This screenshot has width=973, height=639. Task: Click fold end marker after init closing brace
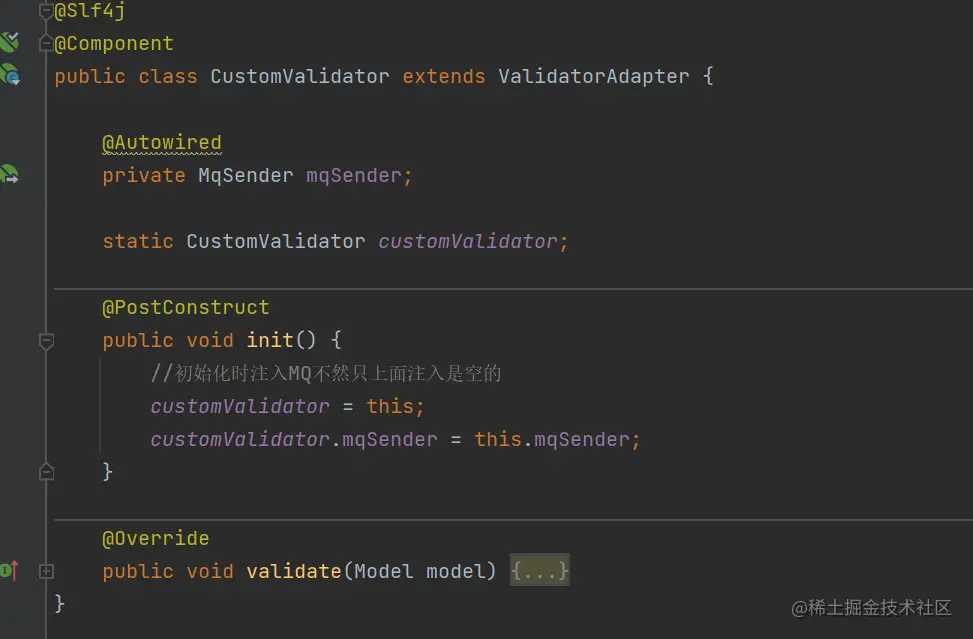click(46, 472)
